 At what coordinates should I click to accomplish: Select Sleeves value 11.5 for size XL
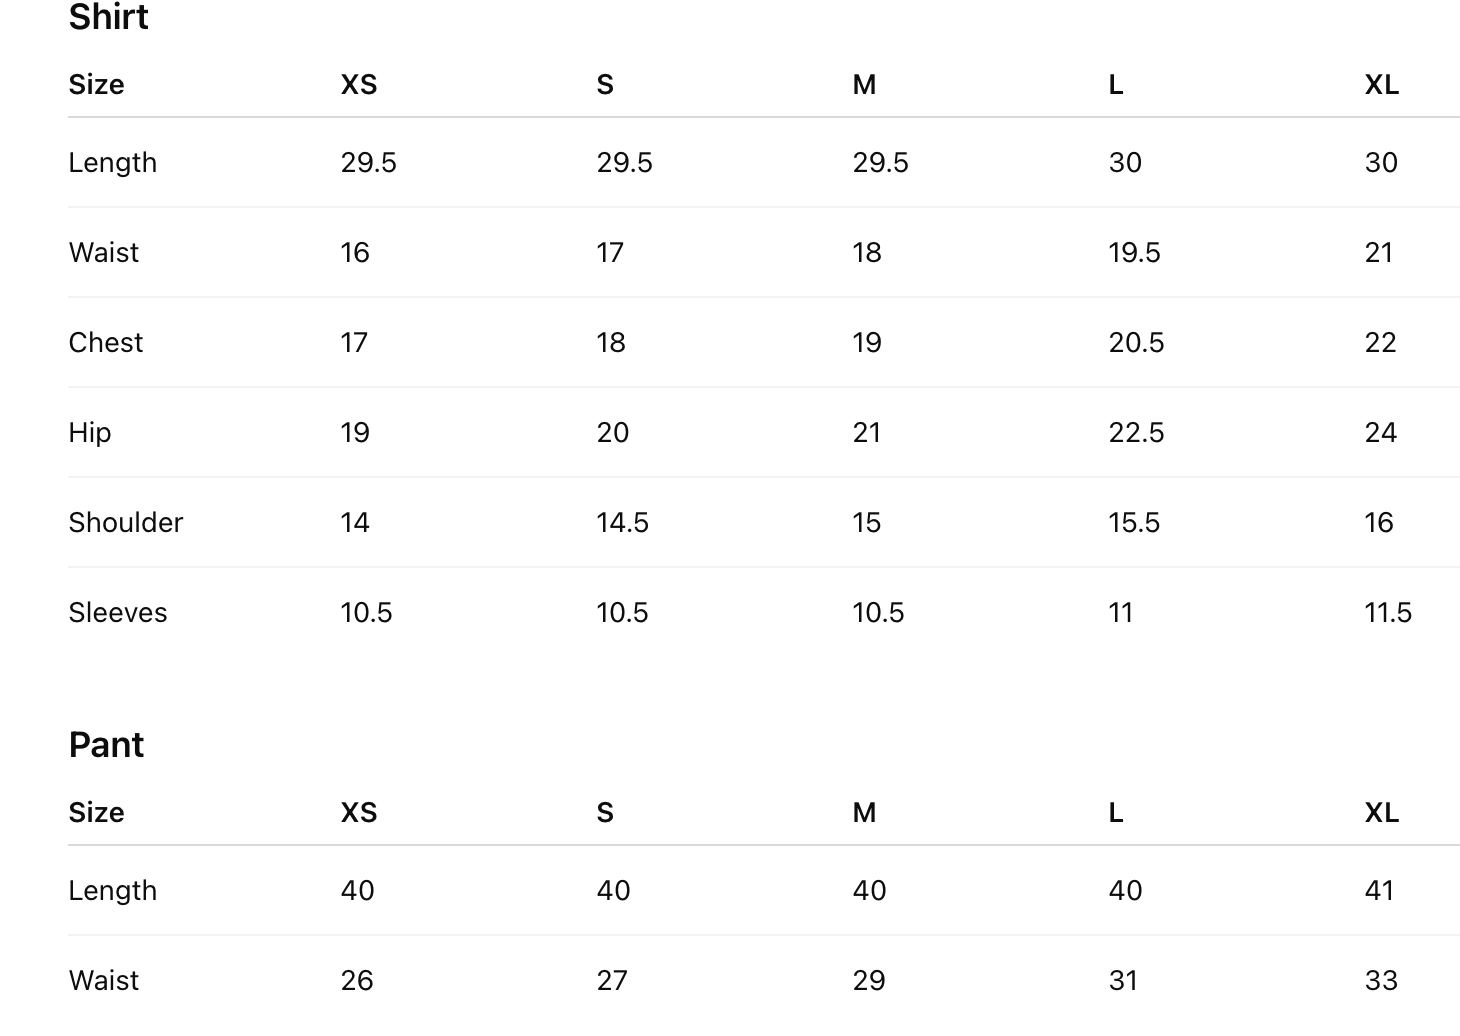tap(1388, 613)
